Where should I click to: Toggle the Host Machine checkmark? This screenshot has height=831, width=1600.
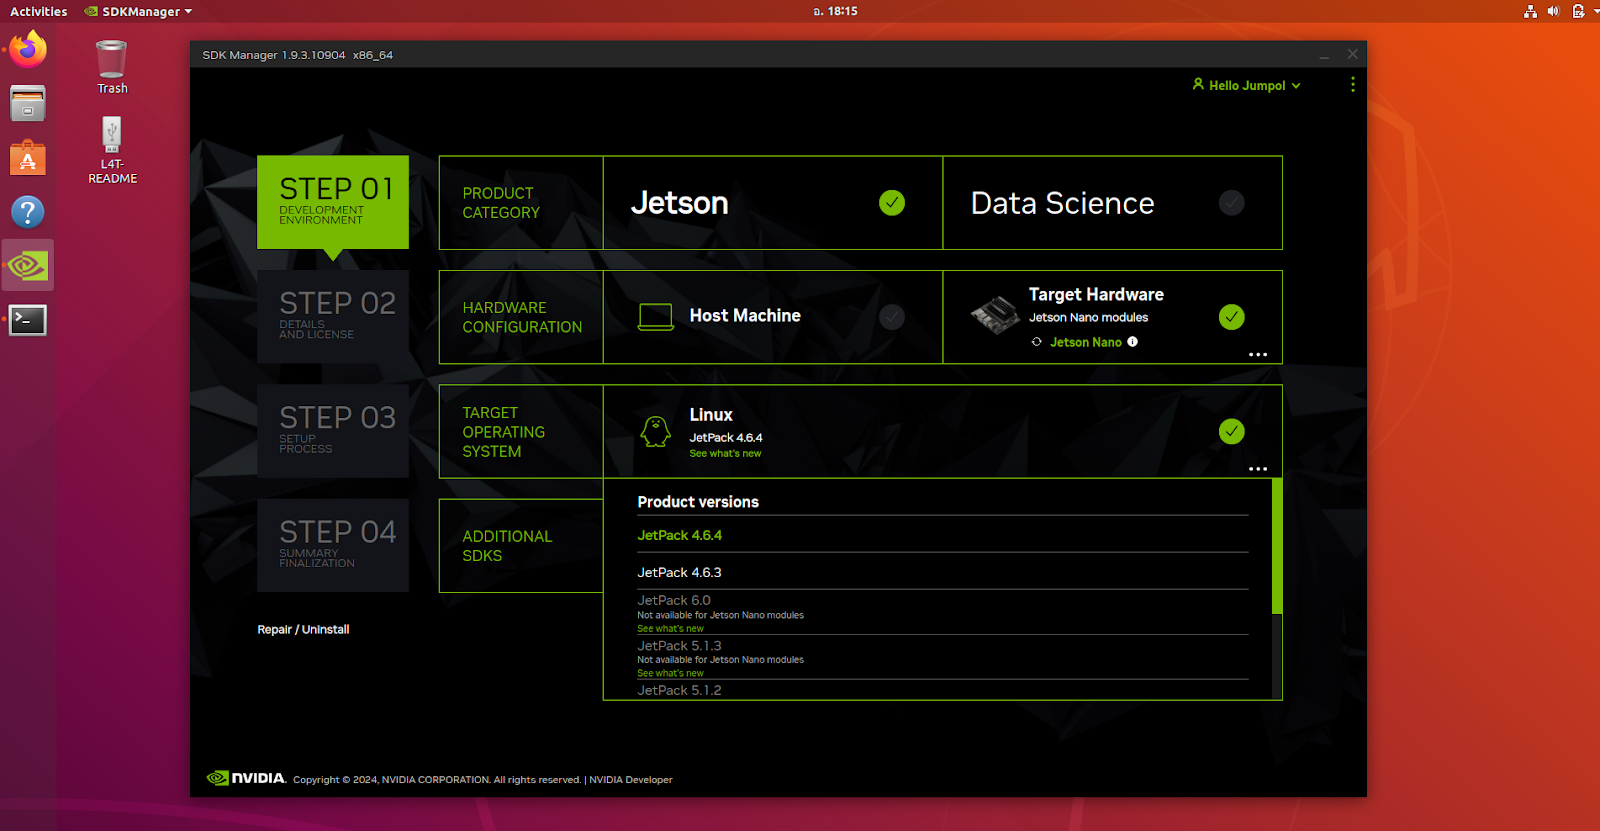point(892,317)
